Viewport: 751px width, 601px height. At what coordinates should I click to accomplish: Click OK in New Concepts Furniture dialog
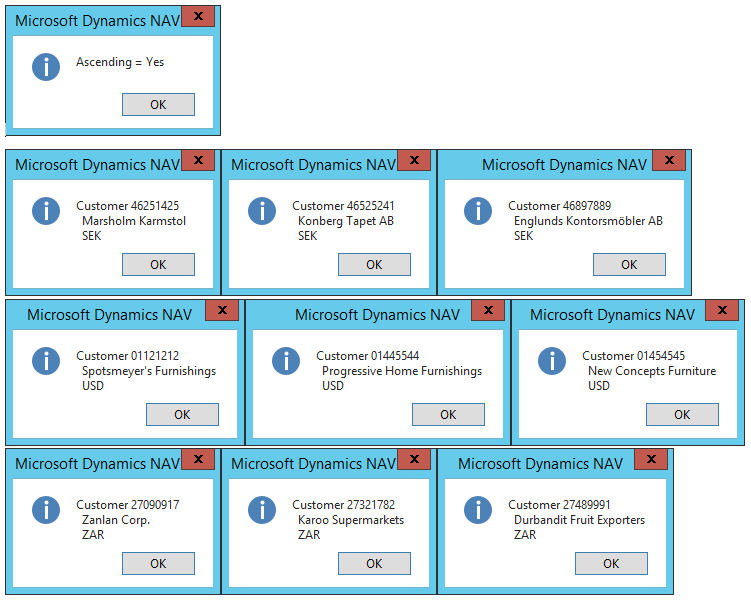pyautogui.click(x=683, y=414)
